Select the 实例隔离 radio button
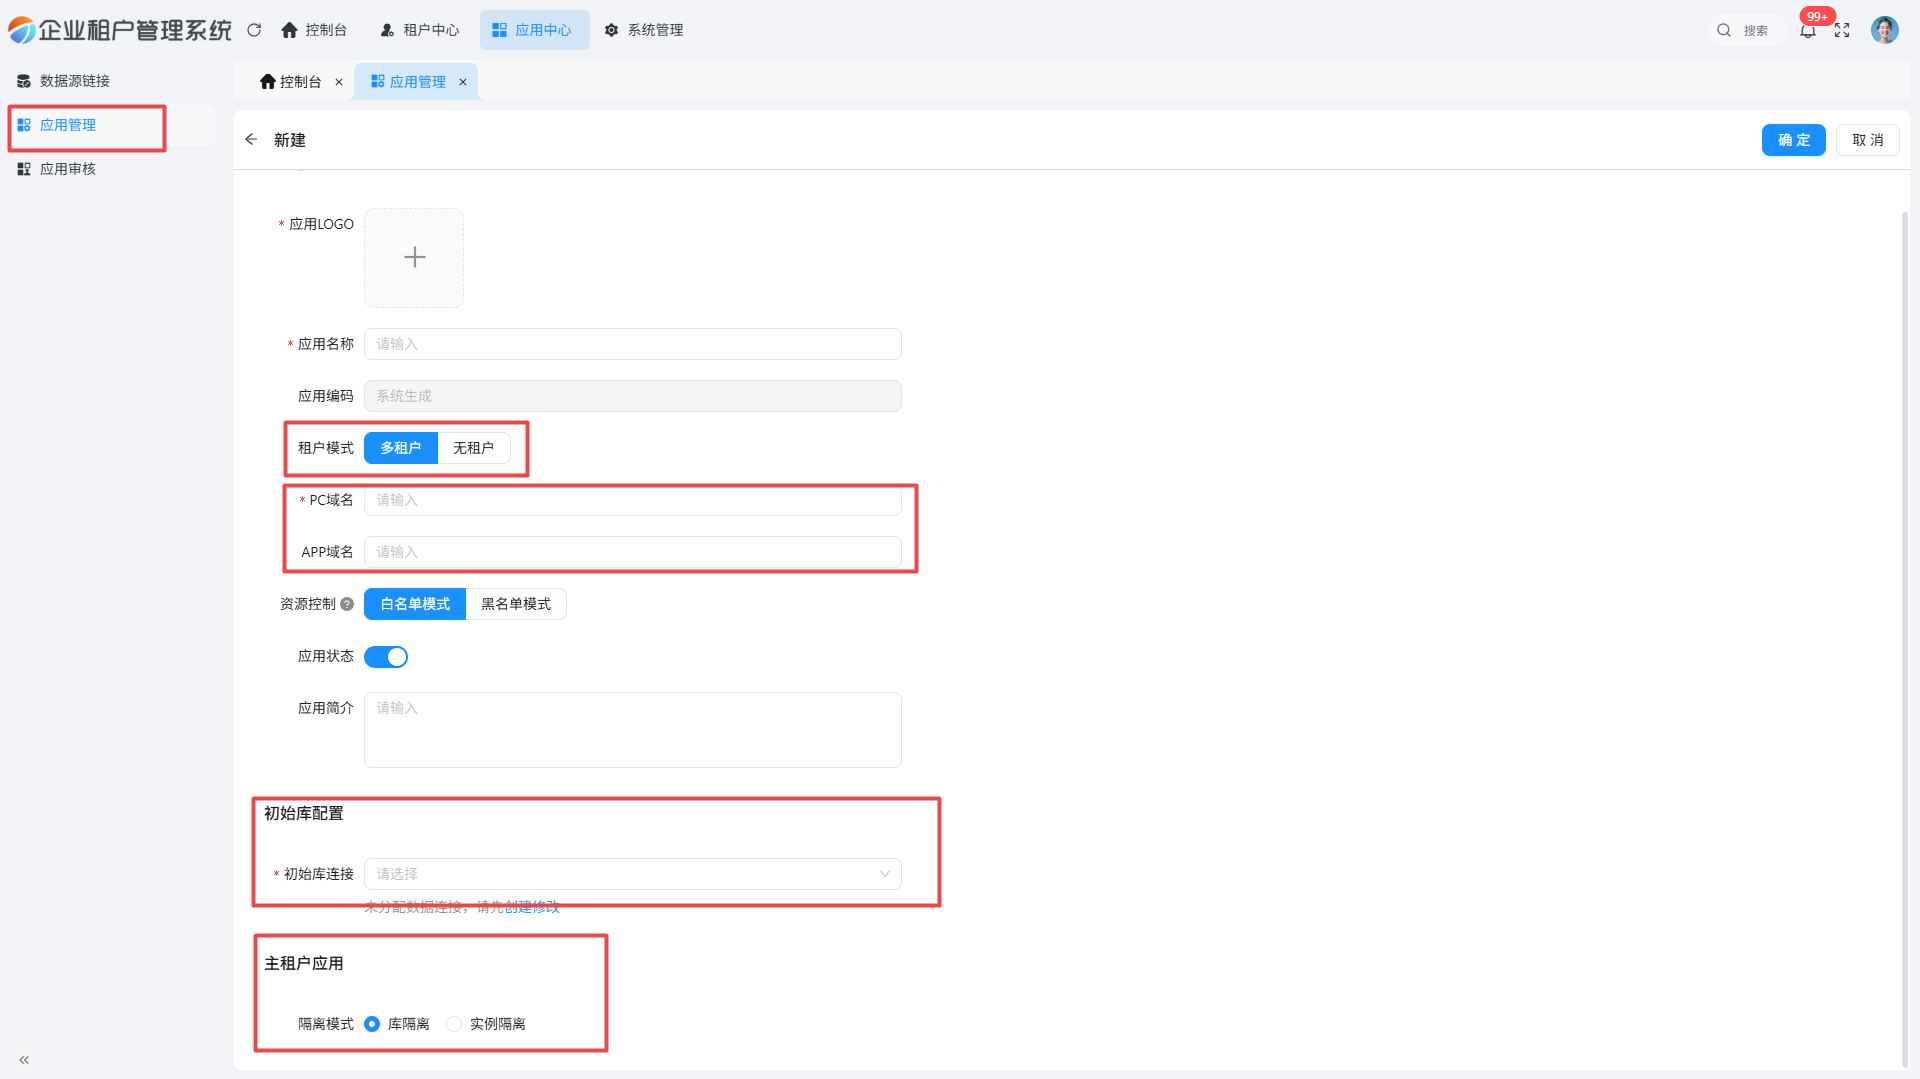1920x1079 pixels. [x=454, y=1024]
